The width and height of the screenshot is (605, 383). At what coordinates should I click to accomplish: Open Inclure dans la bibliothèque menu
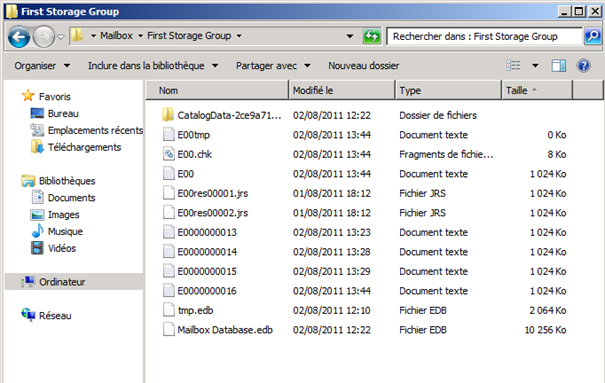pos(153,66)
